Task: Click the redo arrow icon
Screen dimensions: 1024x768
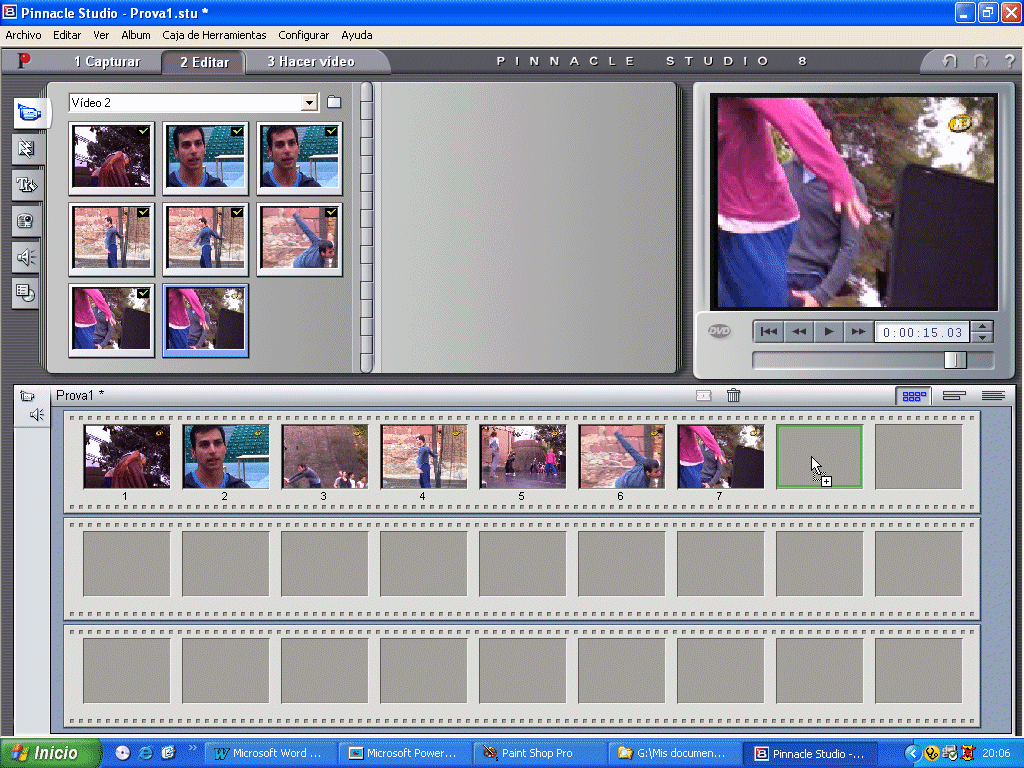Action: pyautogui.click(x=981, y=61)
